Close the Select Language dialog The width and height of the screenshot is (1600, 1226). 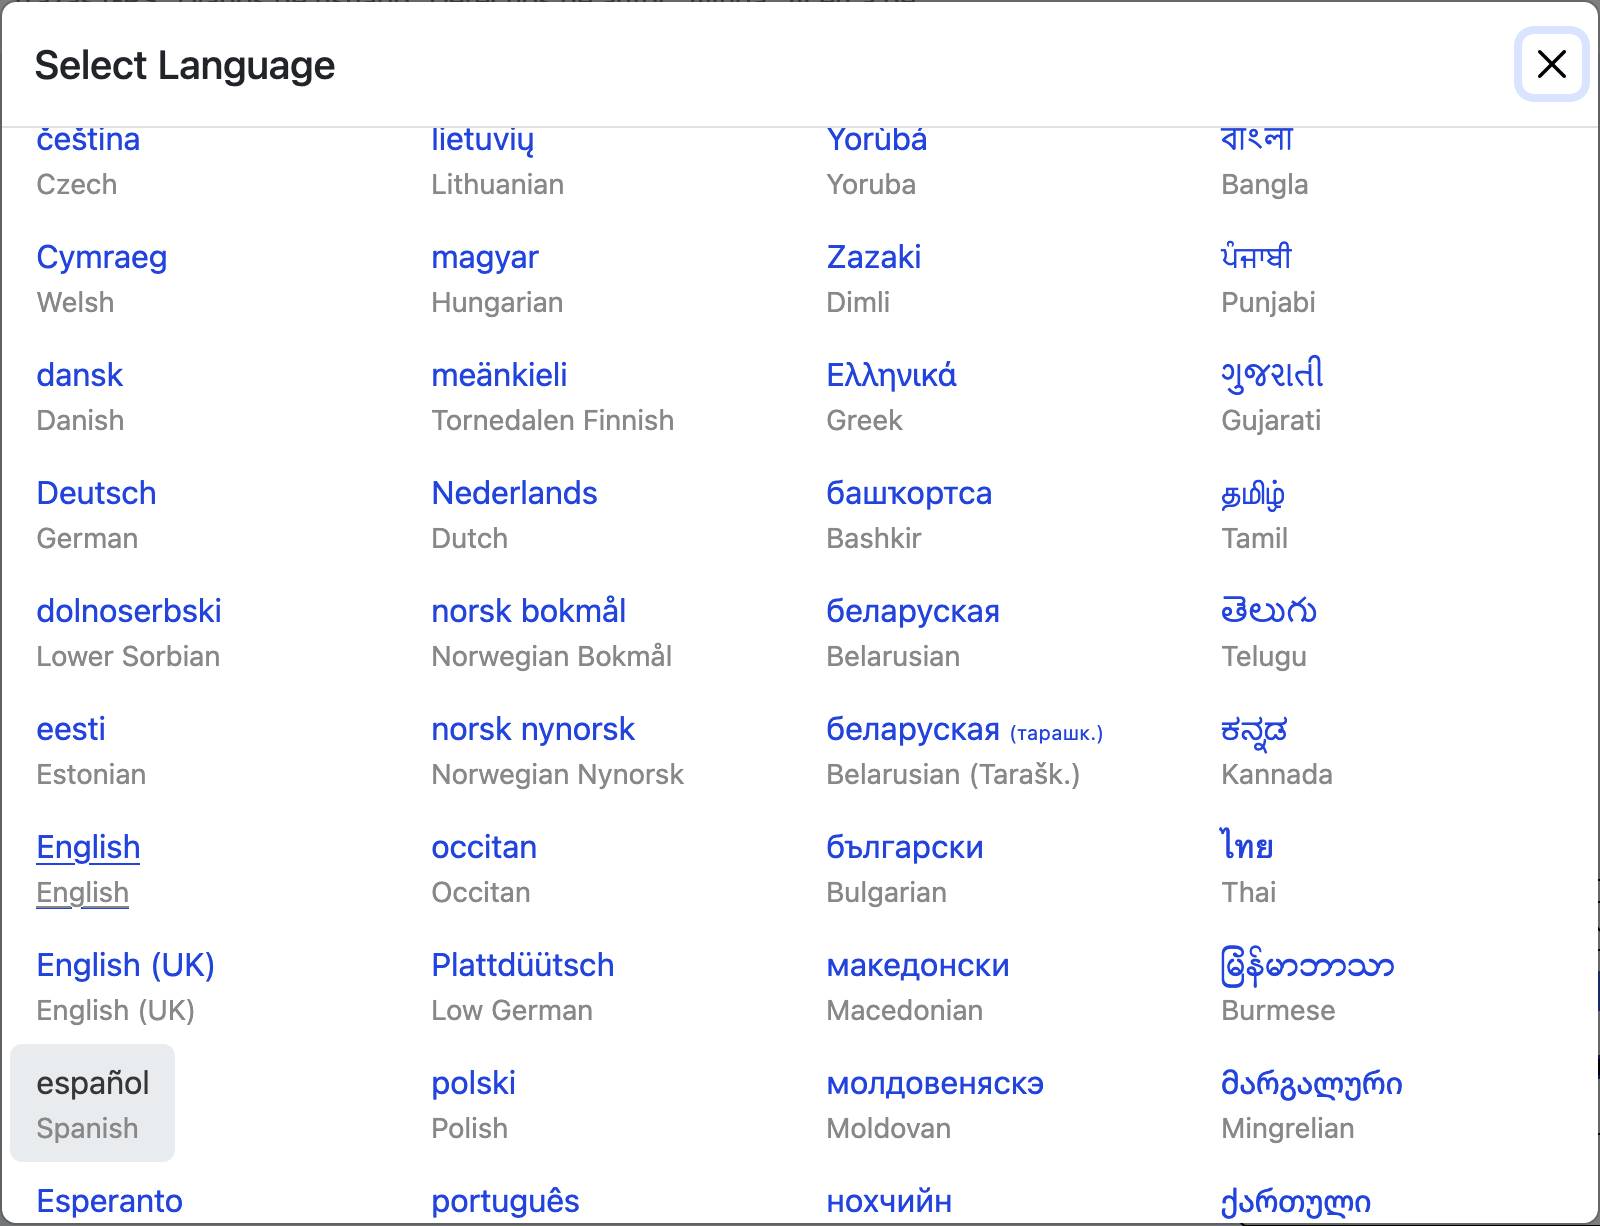(x=1551, y=65)
